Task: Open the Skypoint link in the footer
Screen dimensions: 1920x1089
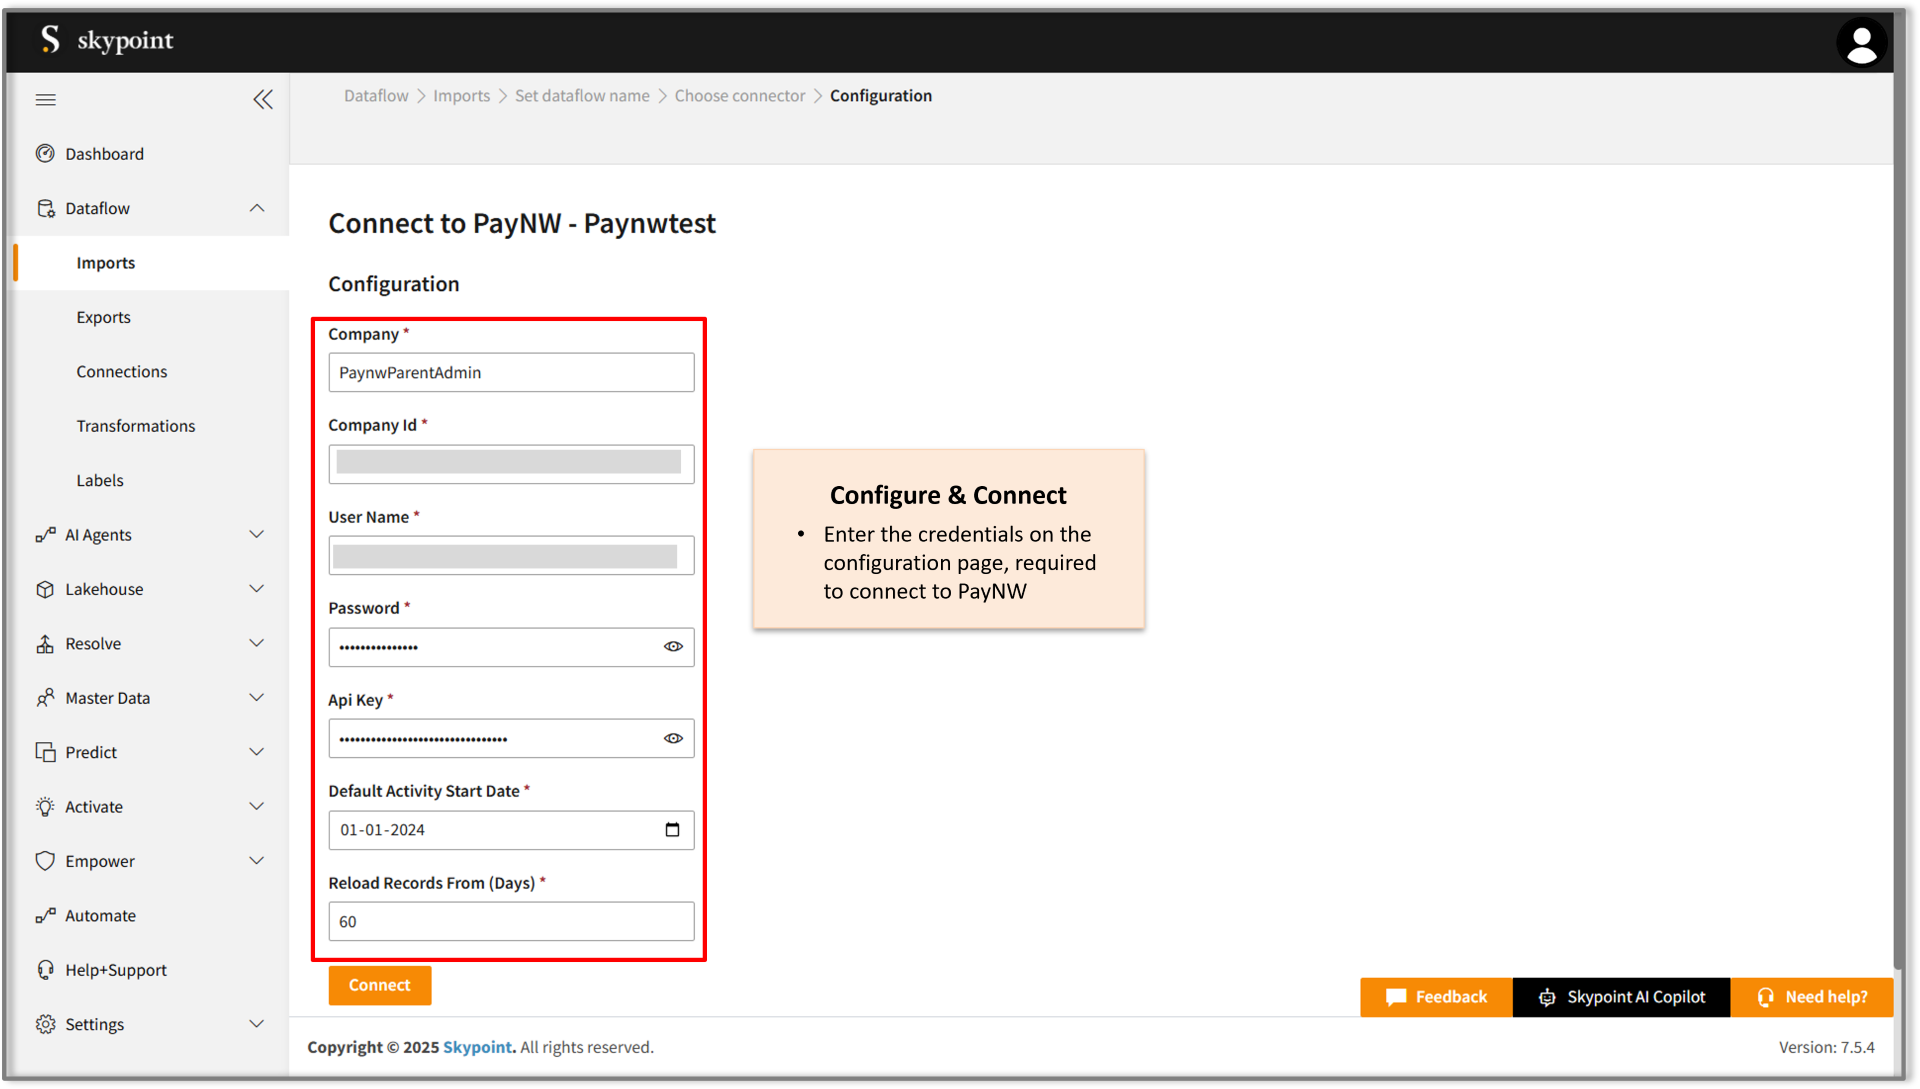Action: coord(477,1047)
